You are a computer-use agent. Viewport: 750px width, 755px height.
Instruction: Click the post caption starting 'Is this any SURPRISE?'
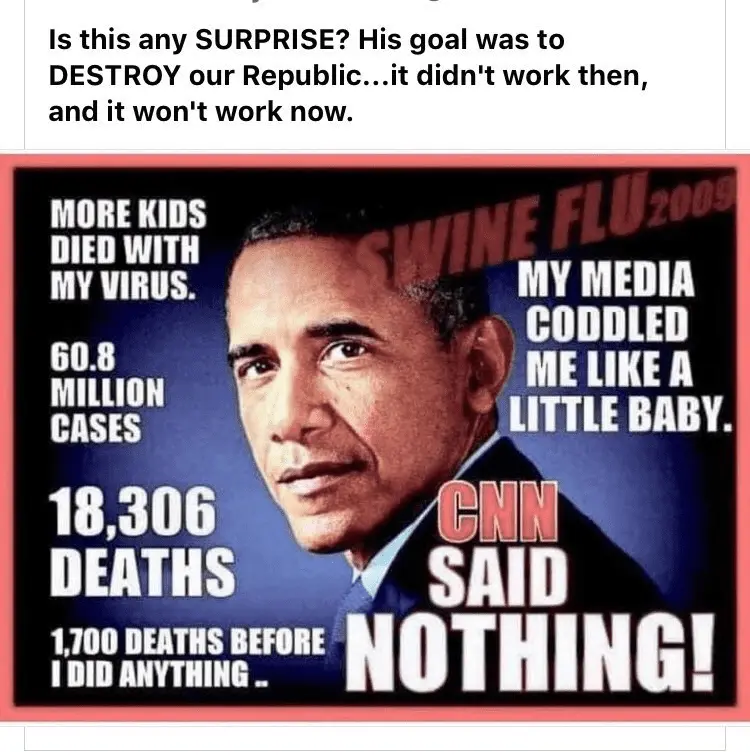coord(349,76)
